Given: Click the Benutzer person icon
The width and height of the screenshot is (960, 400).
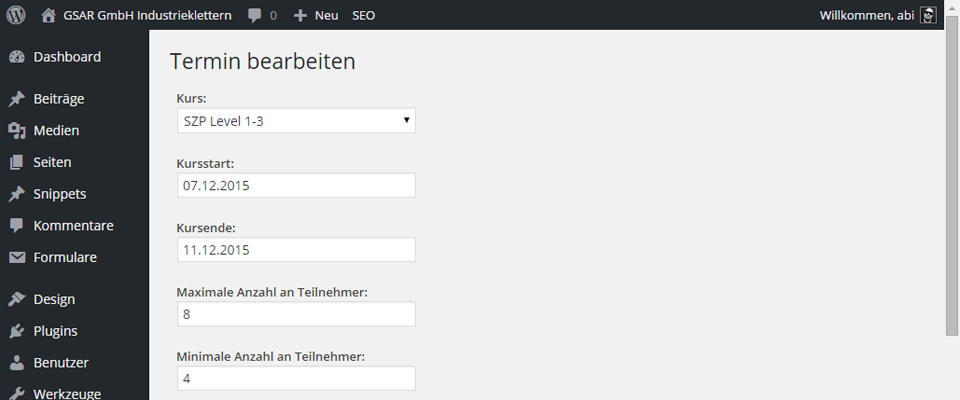Looking at the screenshot, I should [17, 363].
